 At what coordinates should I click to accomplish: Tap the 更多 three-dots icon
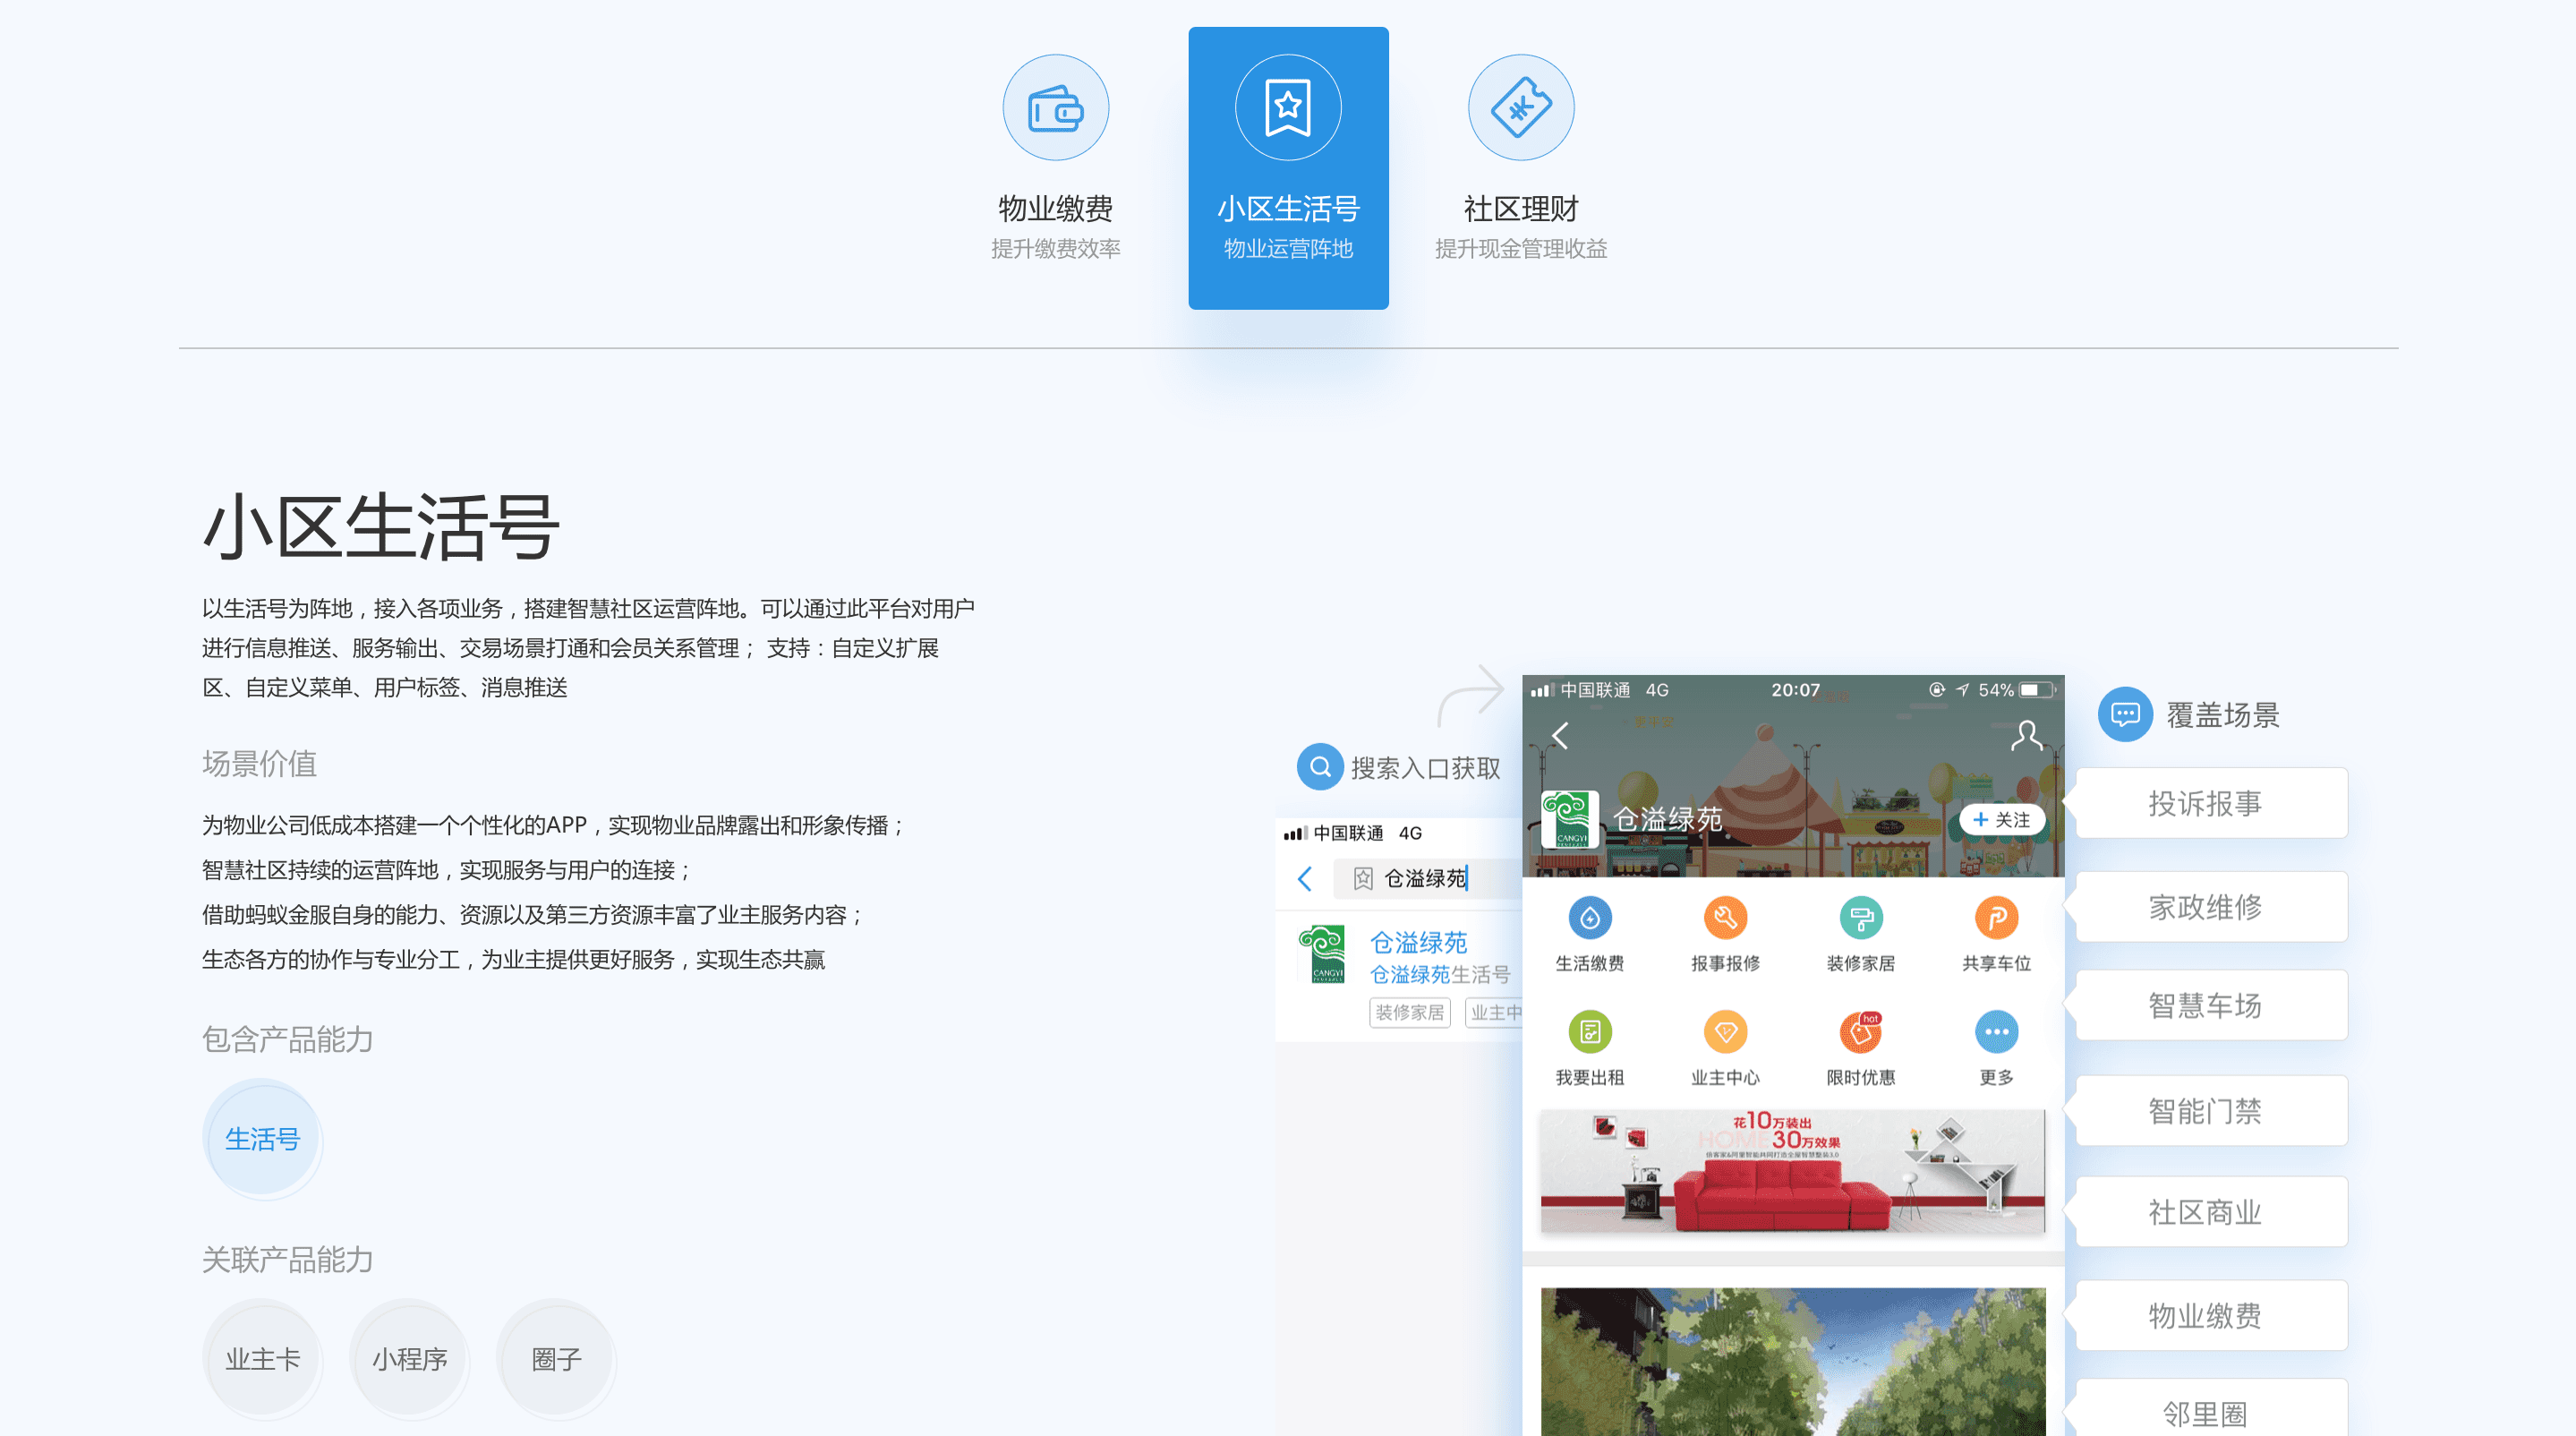1996,1032
